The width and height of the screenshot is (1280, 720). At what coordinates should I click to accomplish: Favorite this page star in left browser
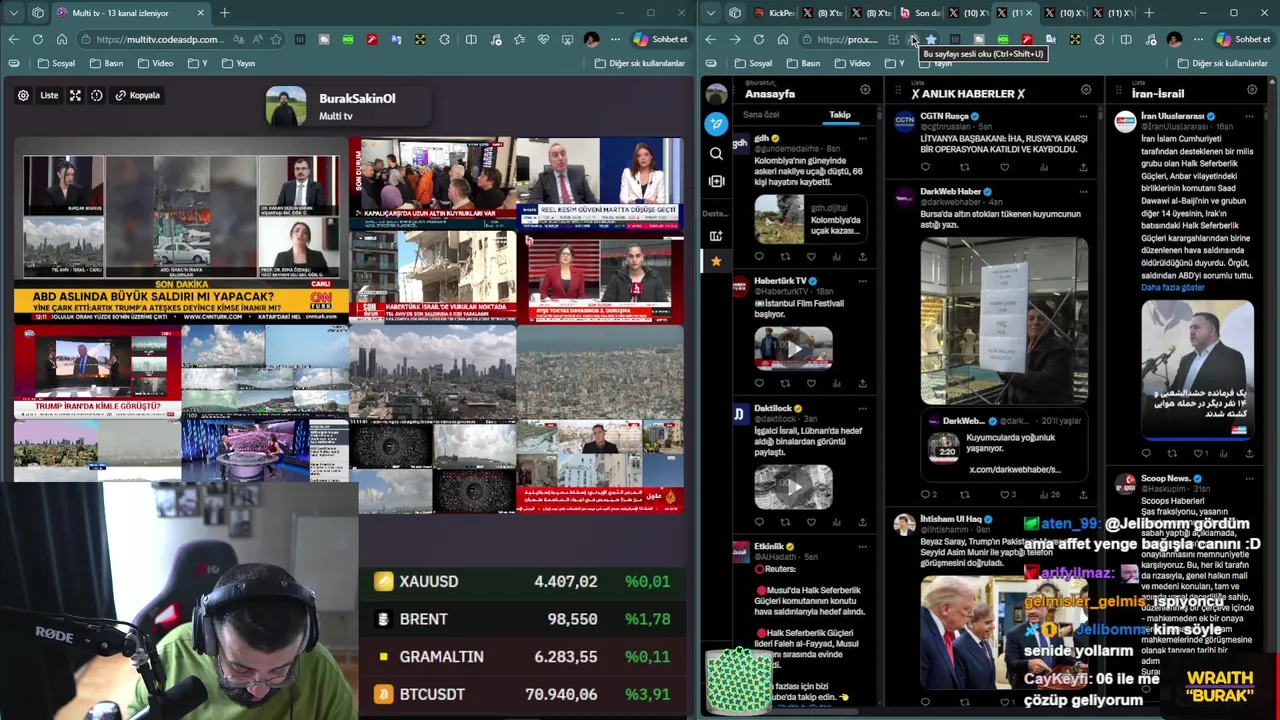click(276, 39)
